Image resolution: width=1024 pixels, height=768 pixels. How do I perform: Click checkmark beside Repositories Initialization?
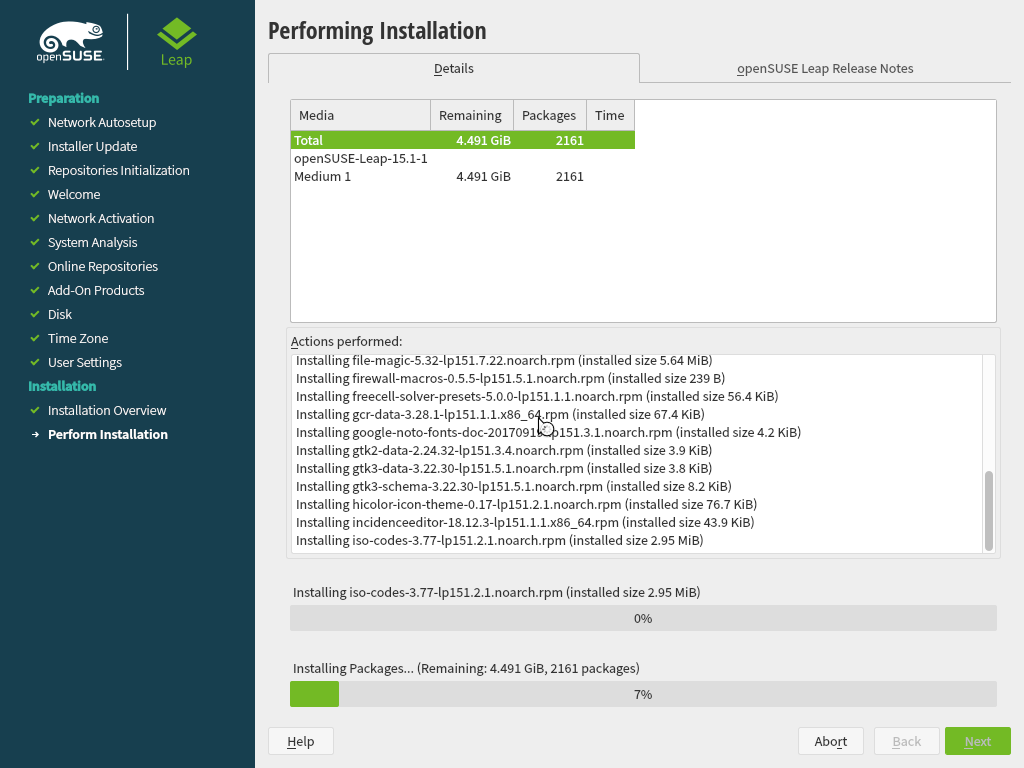35,170
